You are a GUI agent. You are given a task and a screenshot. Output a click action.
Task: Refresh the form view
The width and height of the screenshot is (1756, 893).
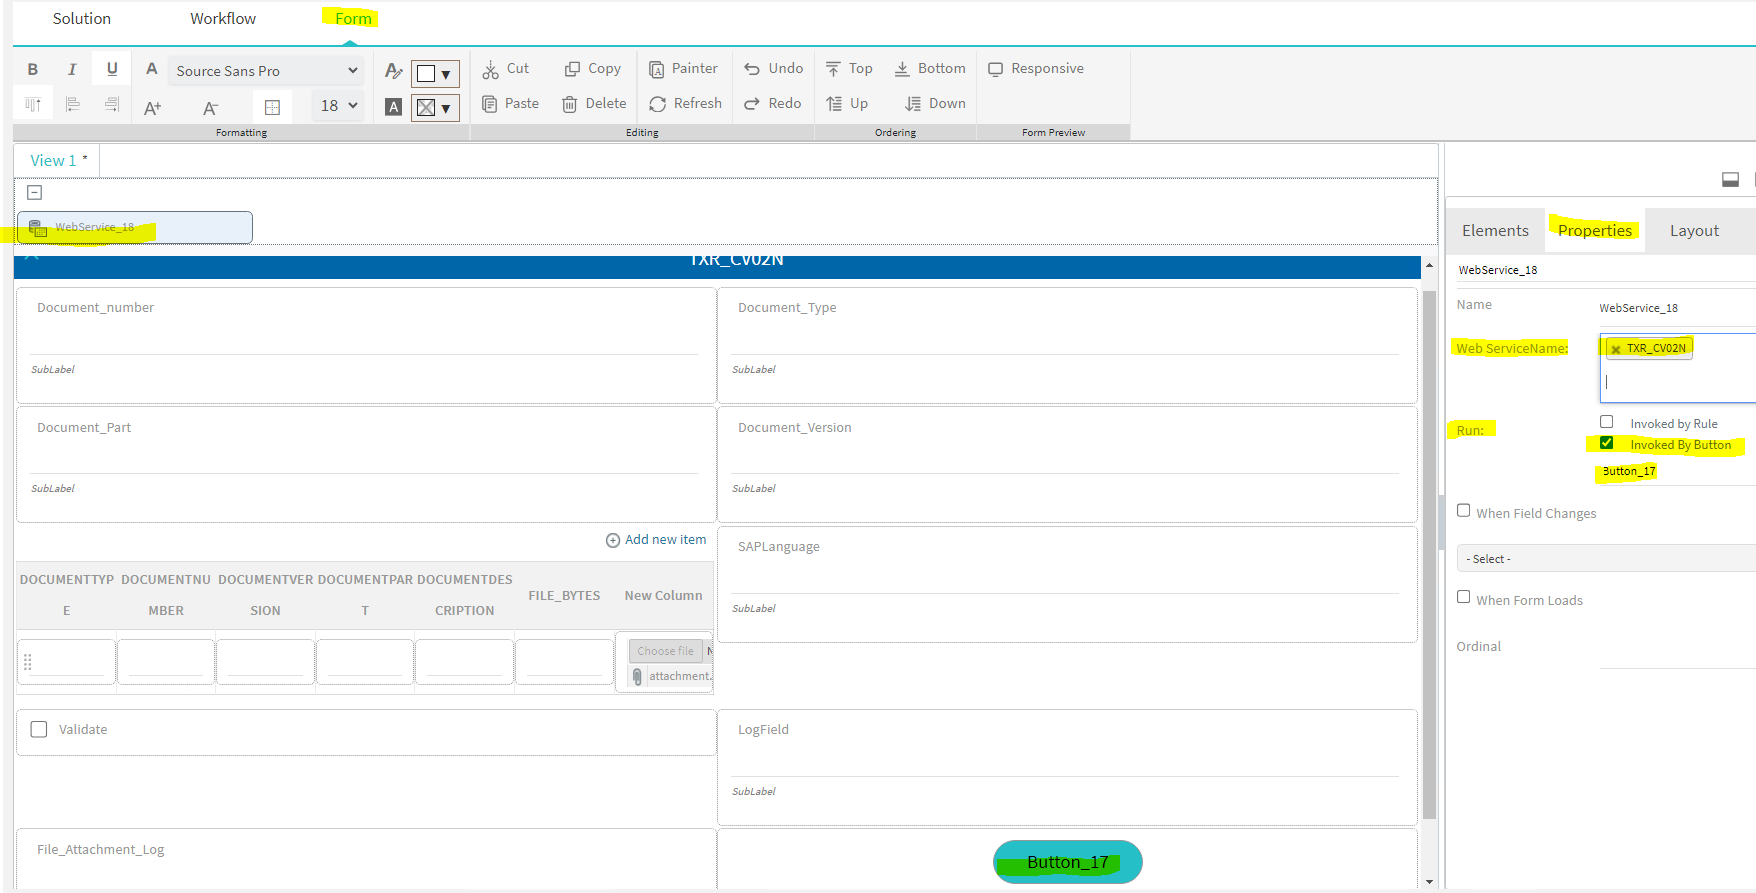(x=685, y=104)
